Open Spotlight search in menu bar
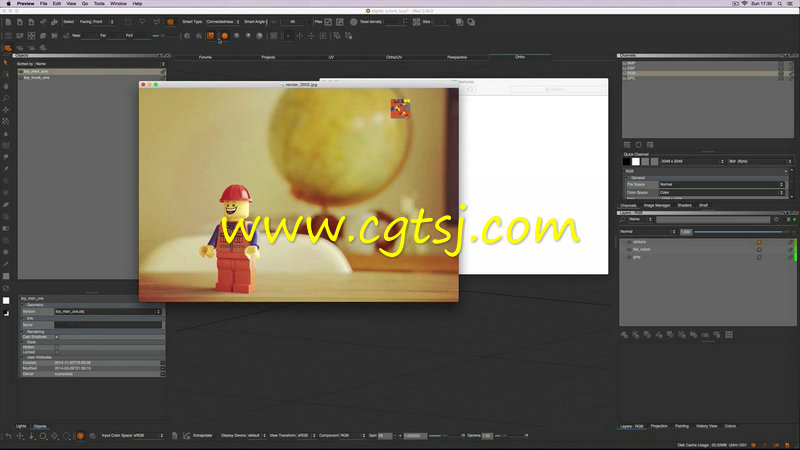The image size is (800, 450). tap(780, 4)
